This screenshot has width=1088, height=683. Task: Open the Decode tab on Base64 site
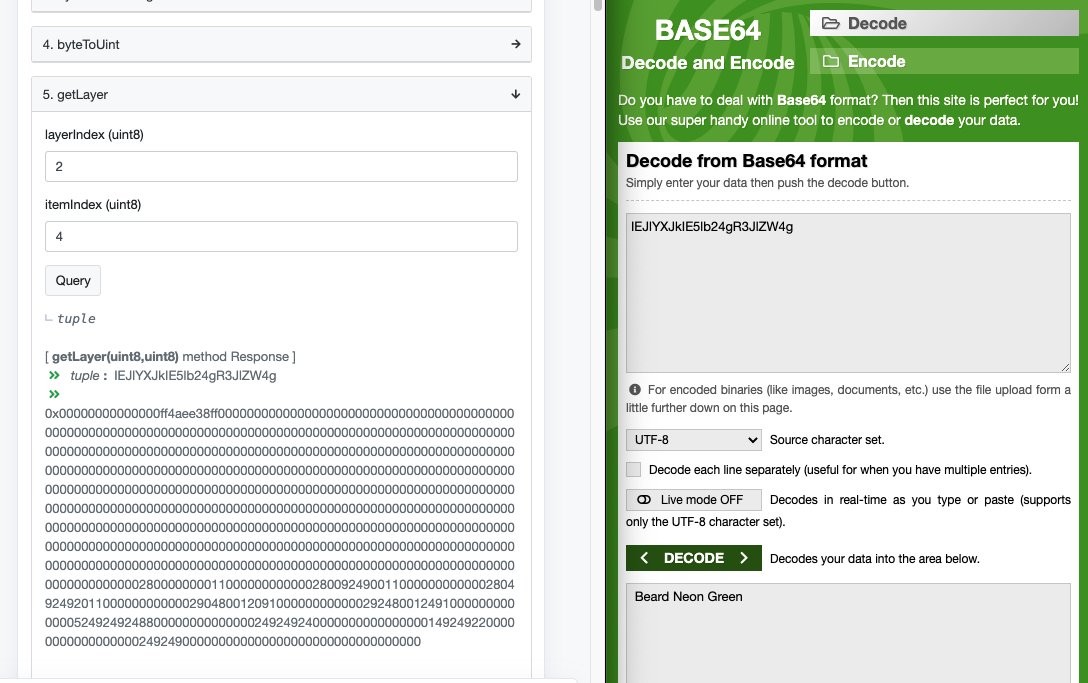(944, 24)
